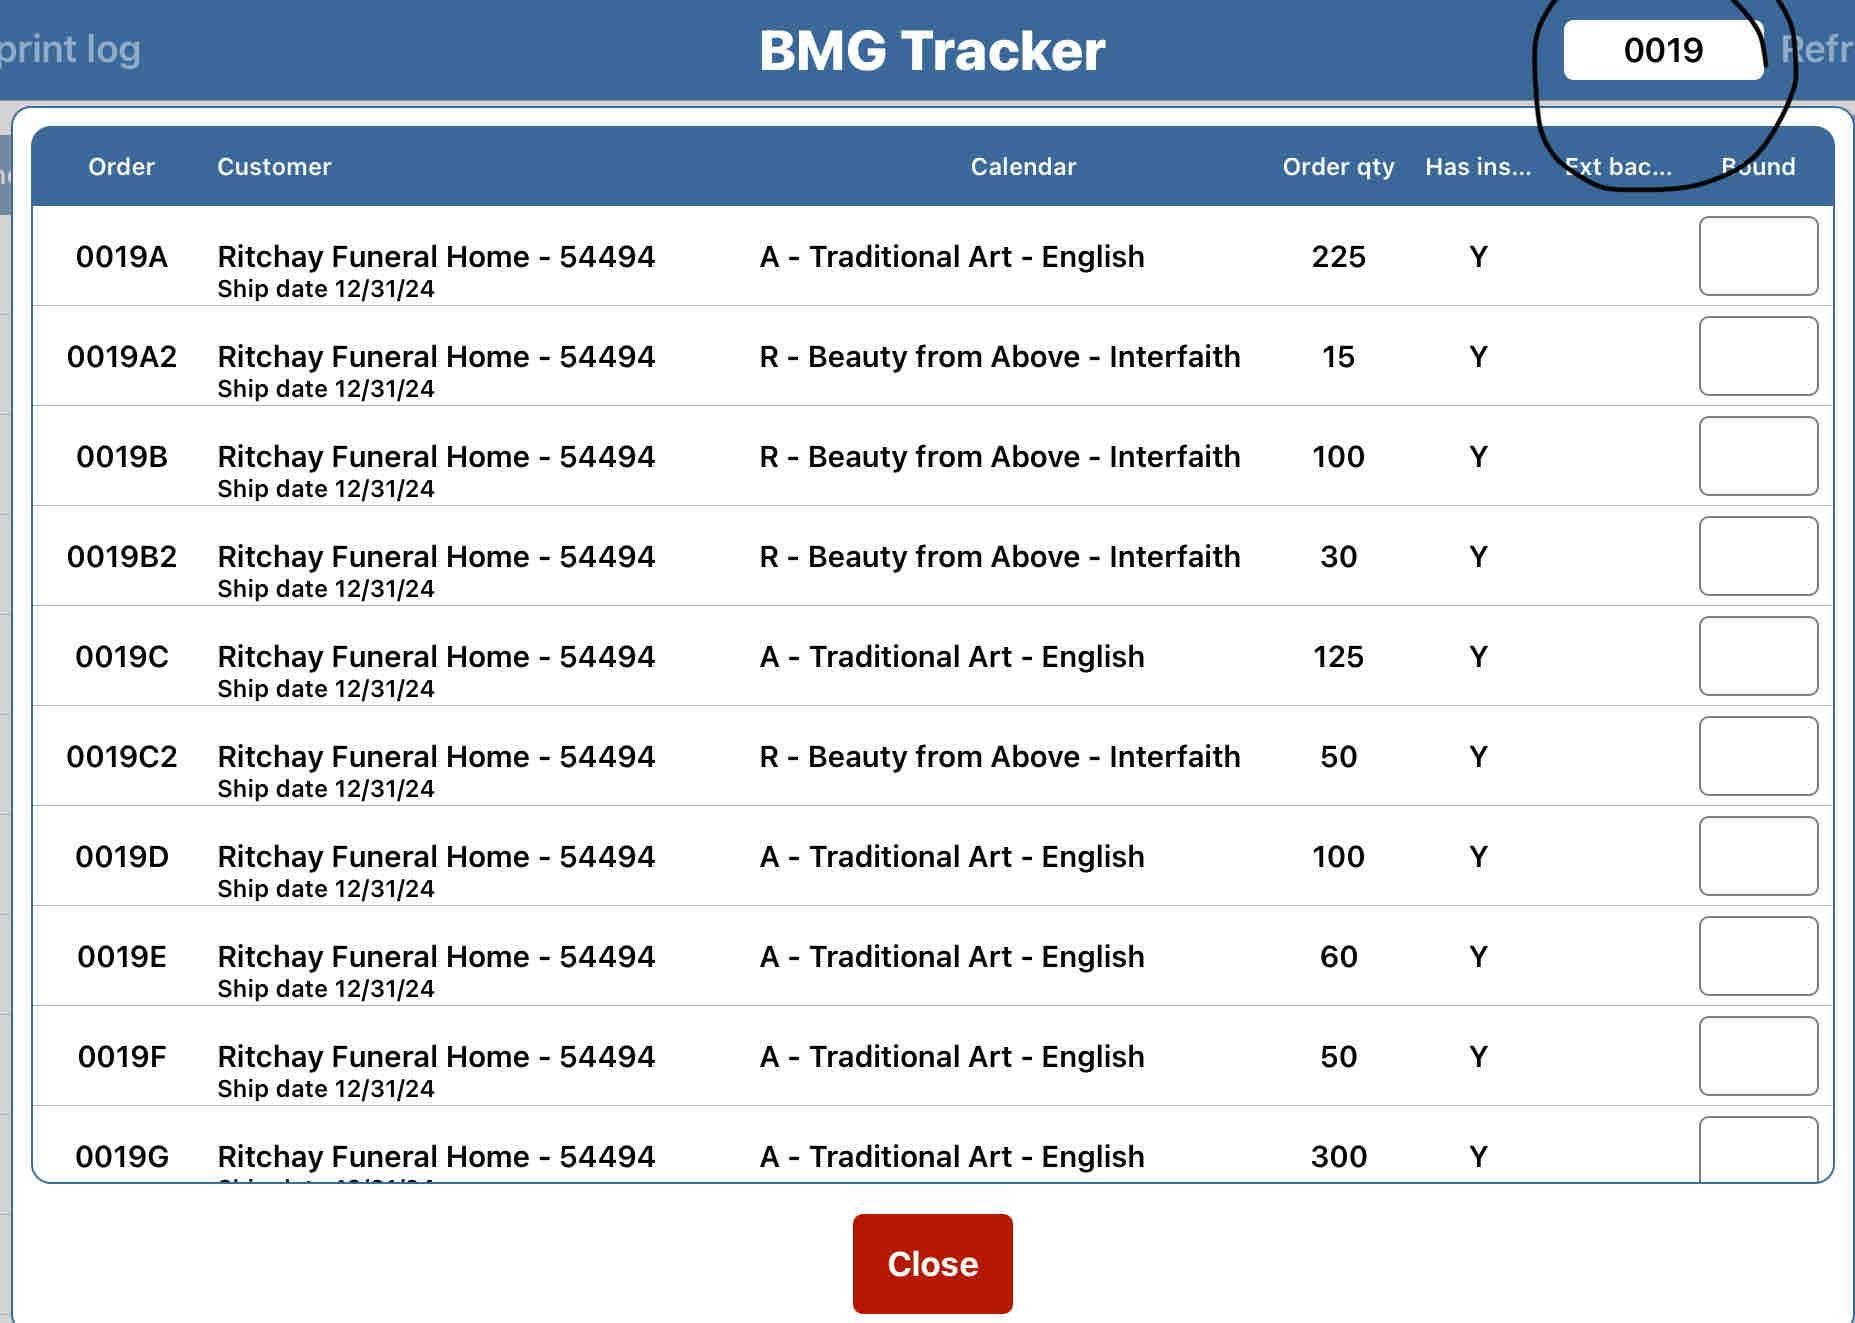The image size is (1855, 1323).
Task: Mark order 0019D as bound
Action: tap(1757, 856)
